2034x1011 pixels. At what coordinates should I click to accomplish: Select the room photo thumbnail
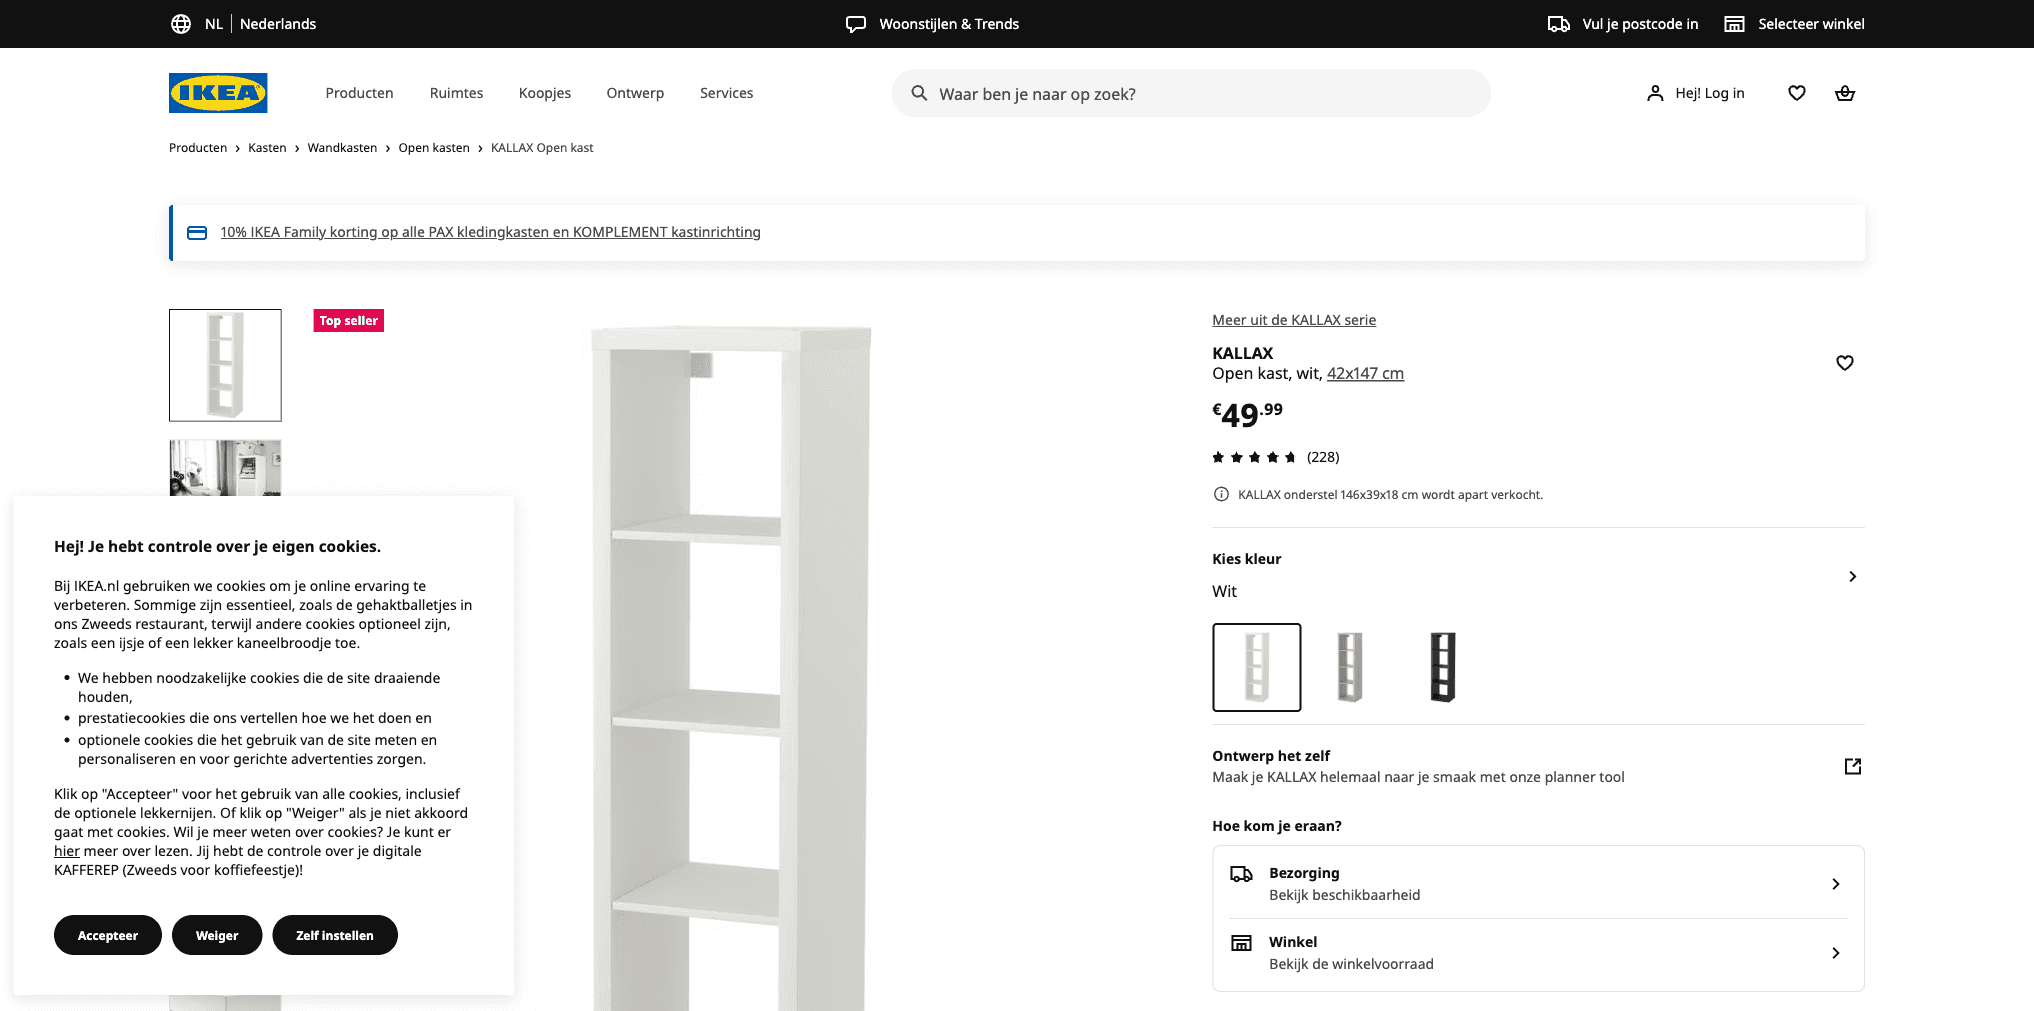pos(225,468)
